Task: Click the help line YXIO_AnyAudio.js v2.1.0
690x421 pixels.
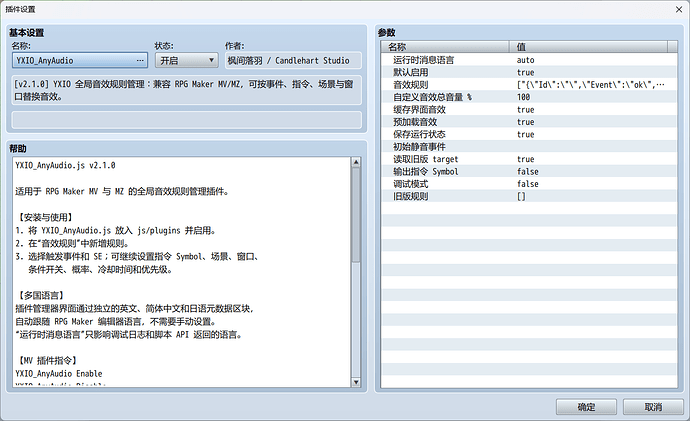Action: 65,165
